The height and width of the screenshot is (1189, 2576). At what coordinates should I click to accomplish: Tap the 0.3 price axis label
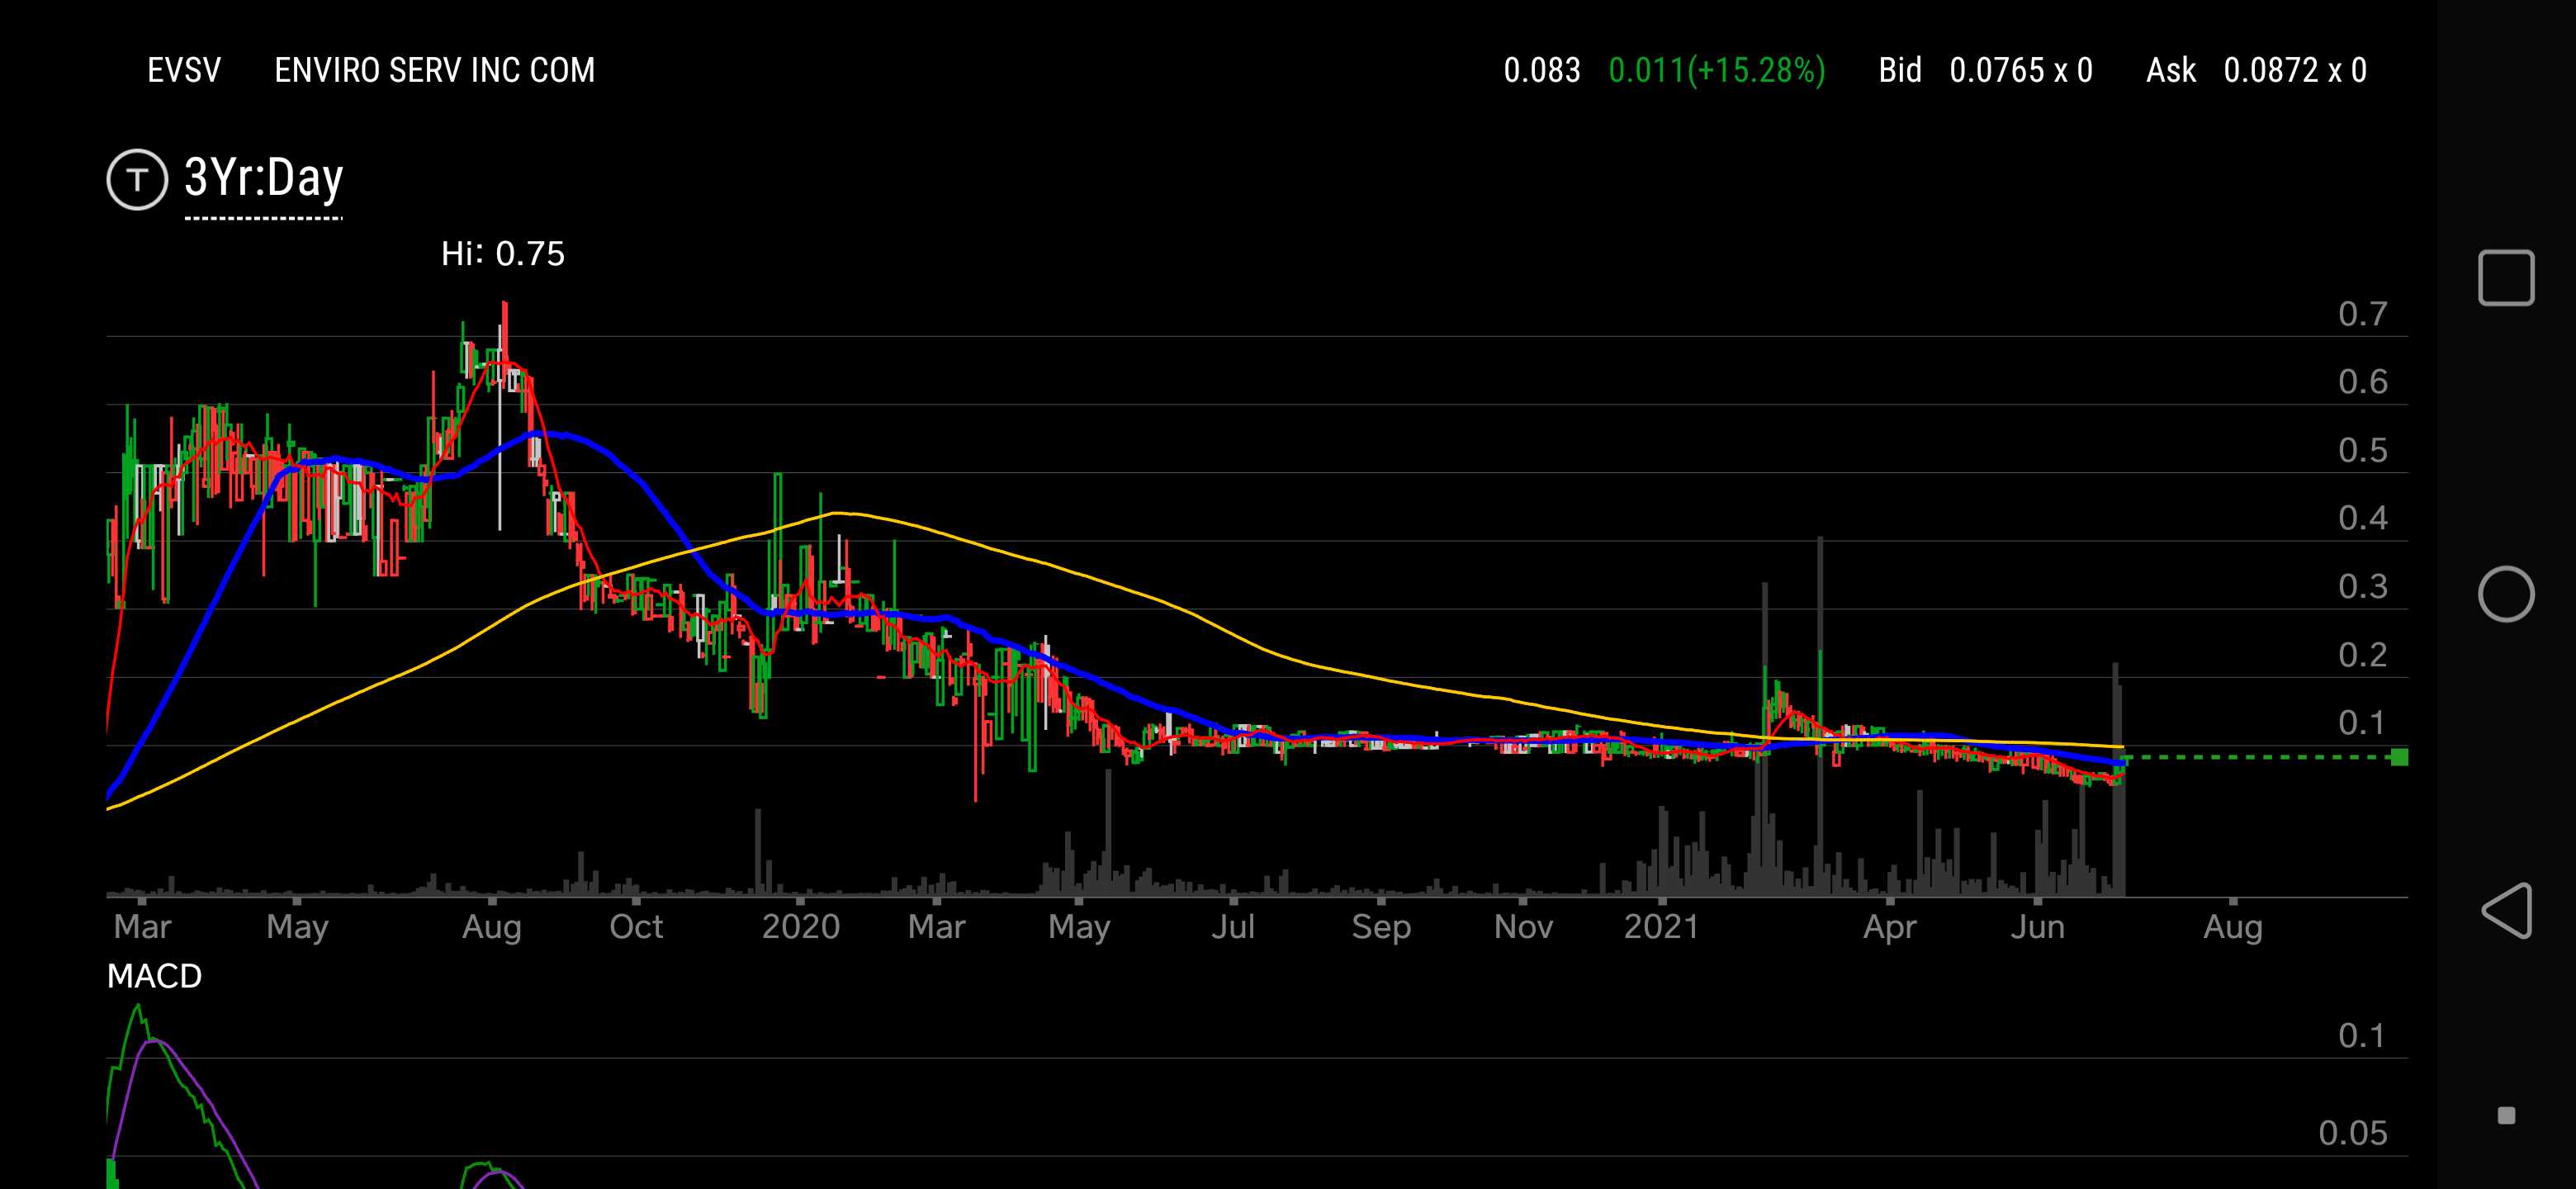pyautogui.click(x=2363, y=586)
